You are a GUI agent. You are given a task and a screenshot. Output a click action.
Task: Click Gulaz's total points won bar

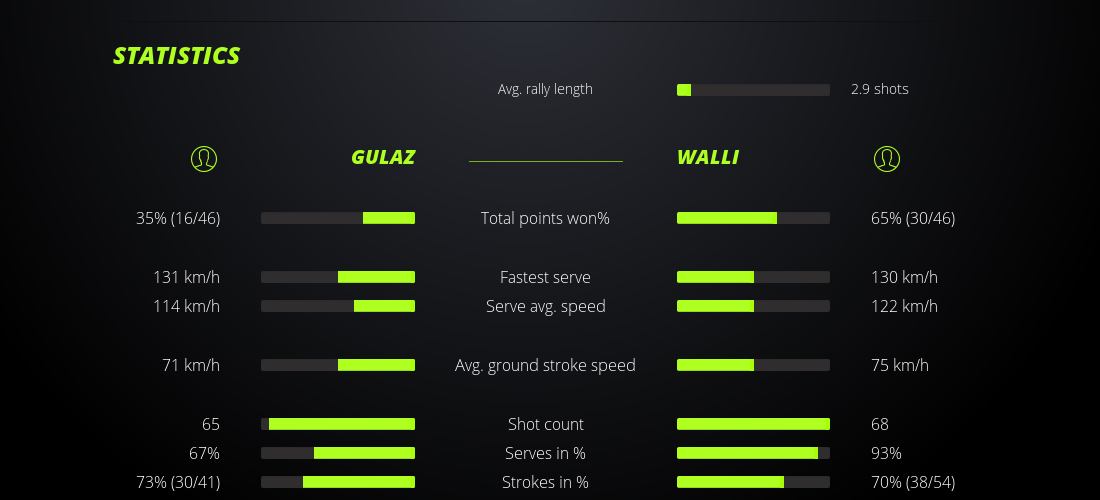point(338,218)
